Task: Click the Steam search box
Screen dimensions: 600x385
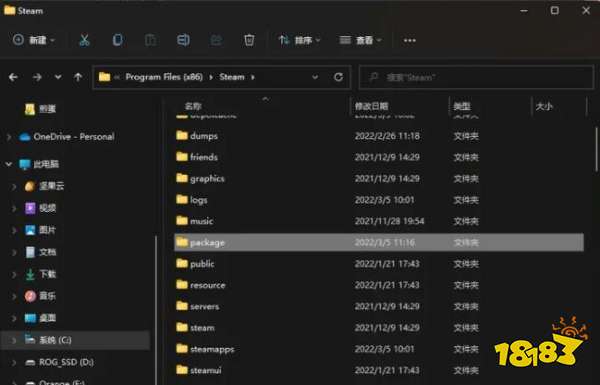Action: 476,77
